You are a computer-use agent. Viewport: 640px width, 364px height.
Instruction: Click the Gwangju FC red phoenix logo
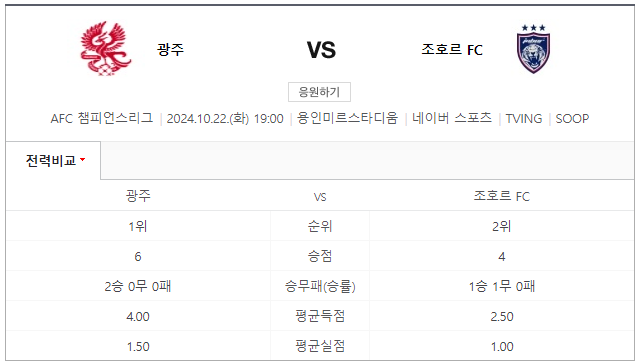click(106, 49)
